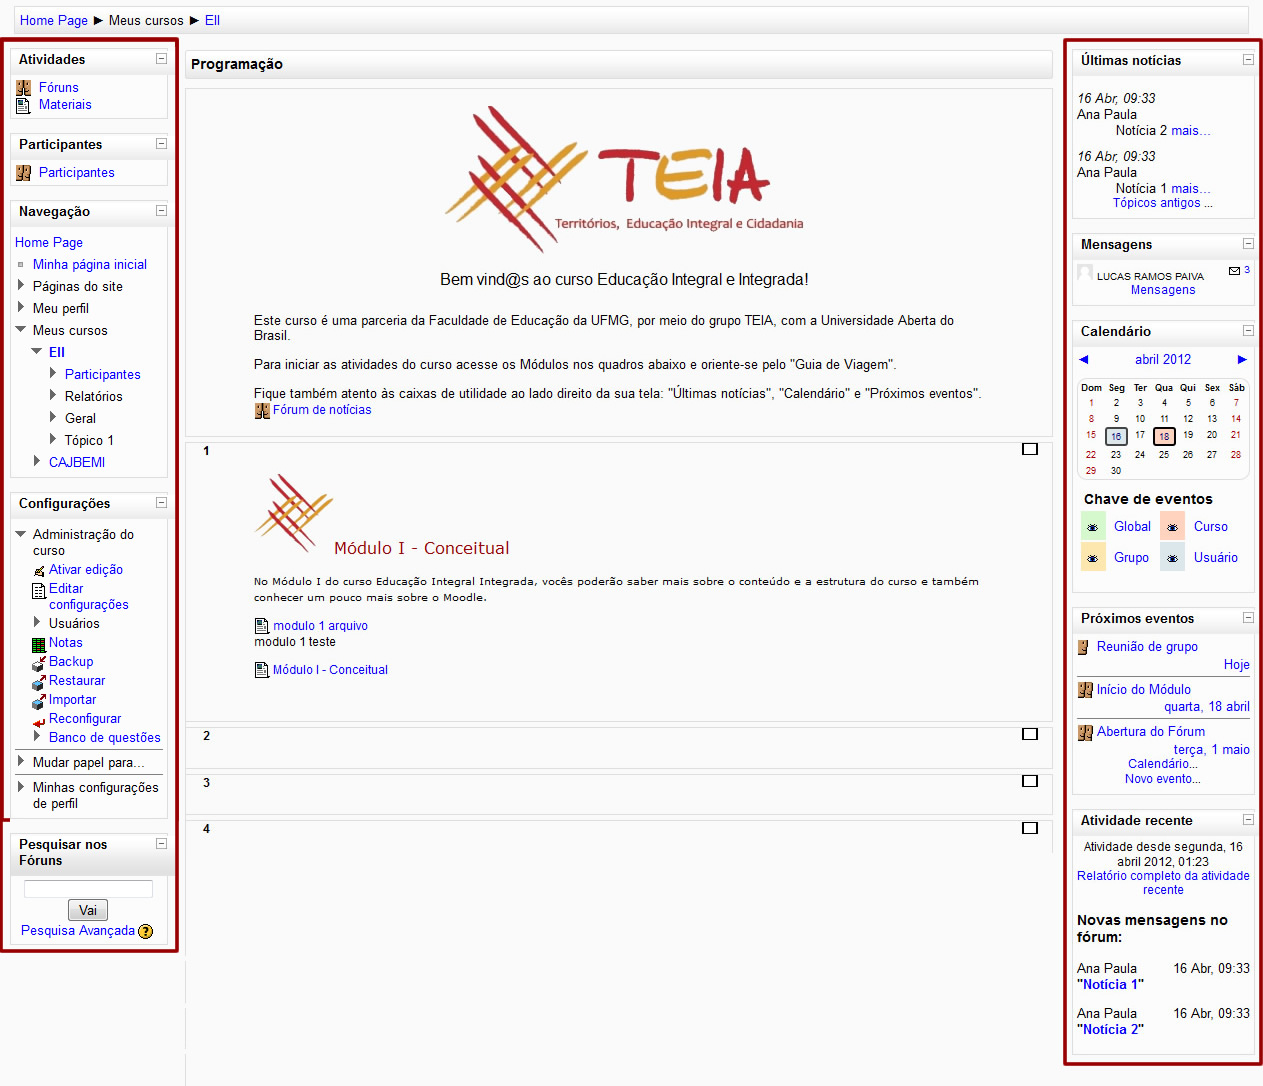Toggle Curso events eye icon
Screen dimensions: 1263x1086
(1172, 526)
